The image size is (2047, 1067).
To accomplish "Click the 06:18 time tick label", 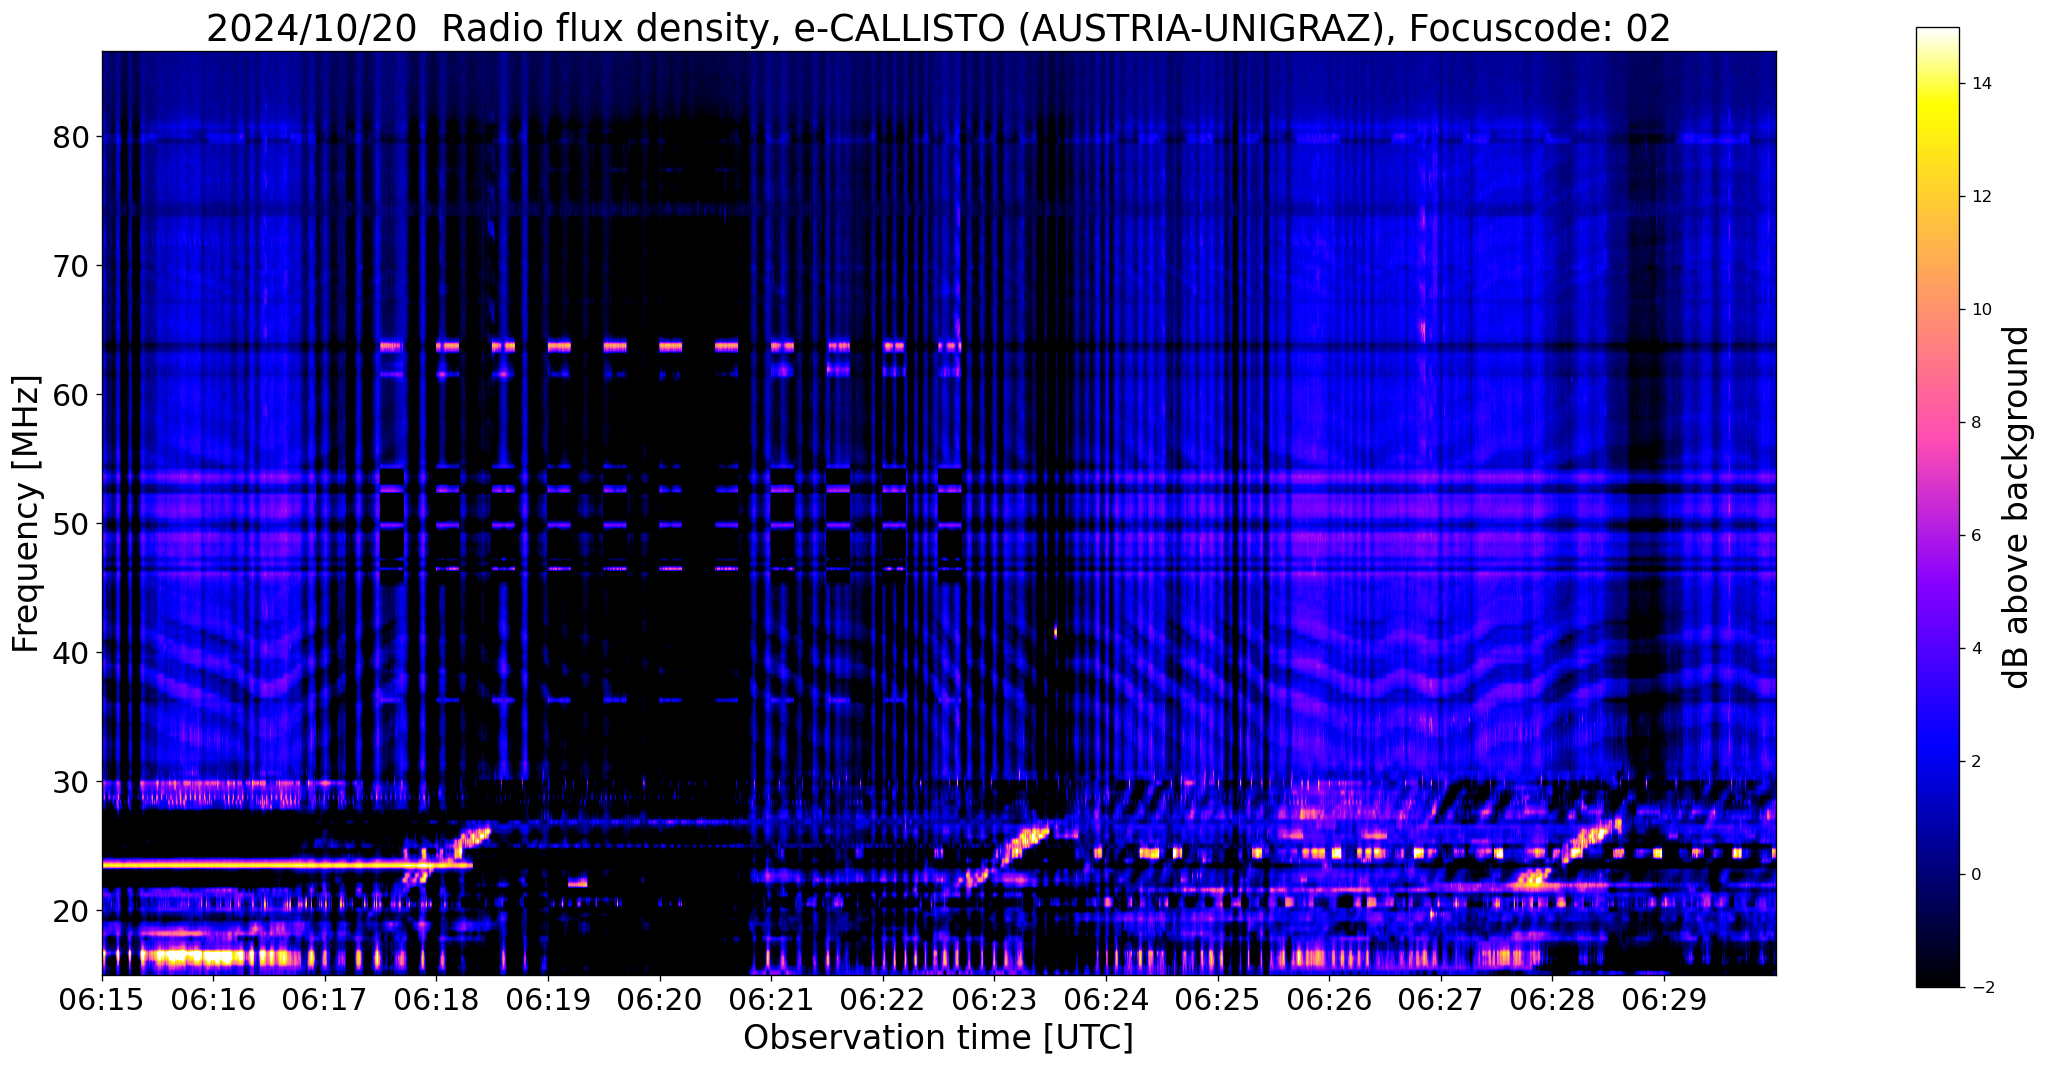I will pos(436,999).
